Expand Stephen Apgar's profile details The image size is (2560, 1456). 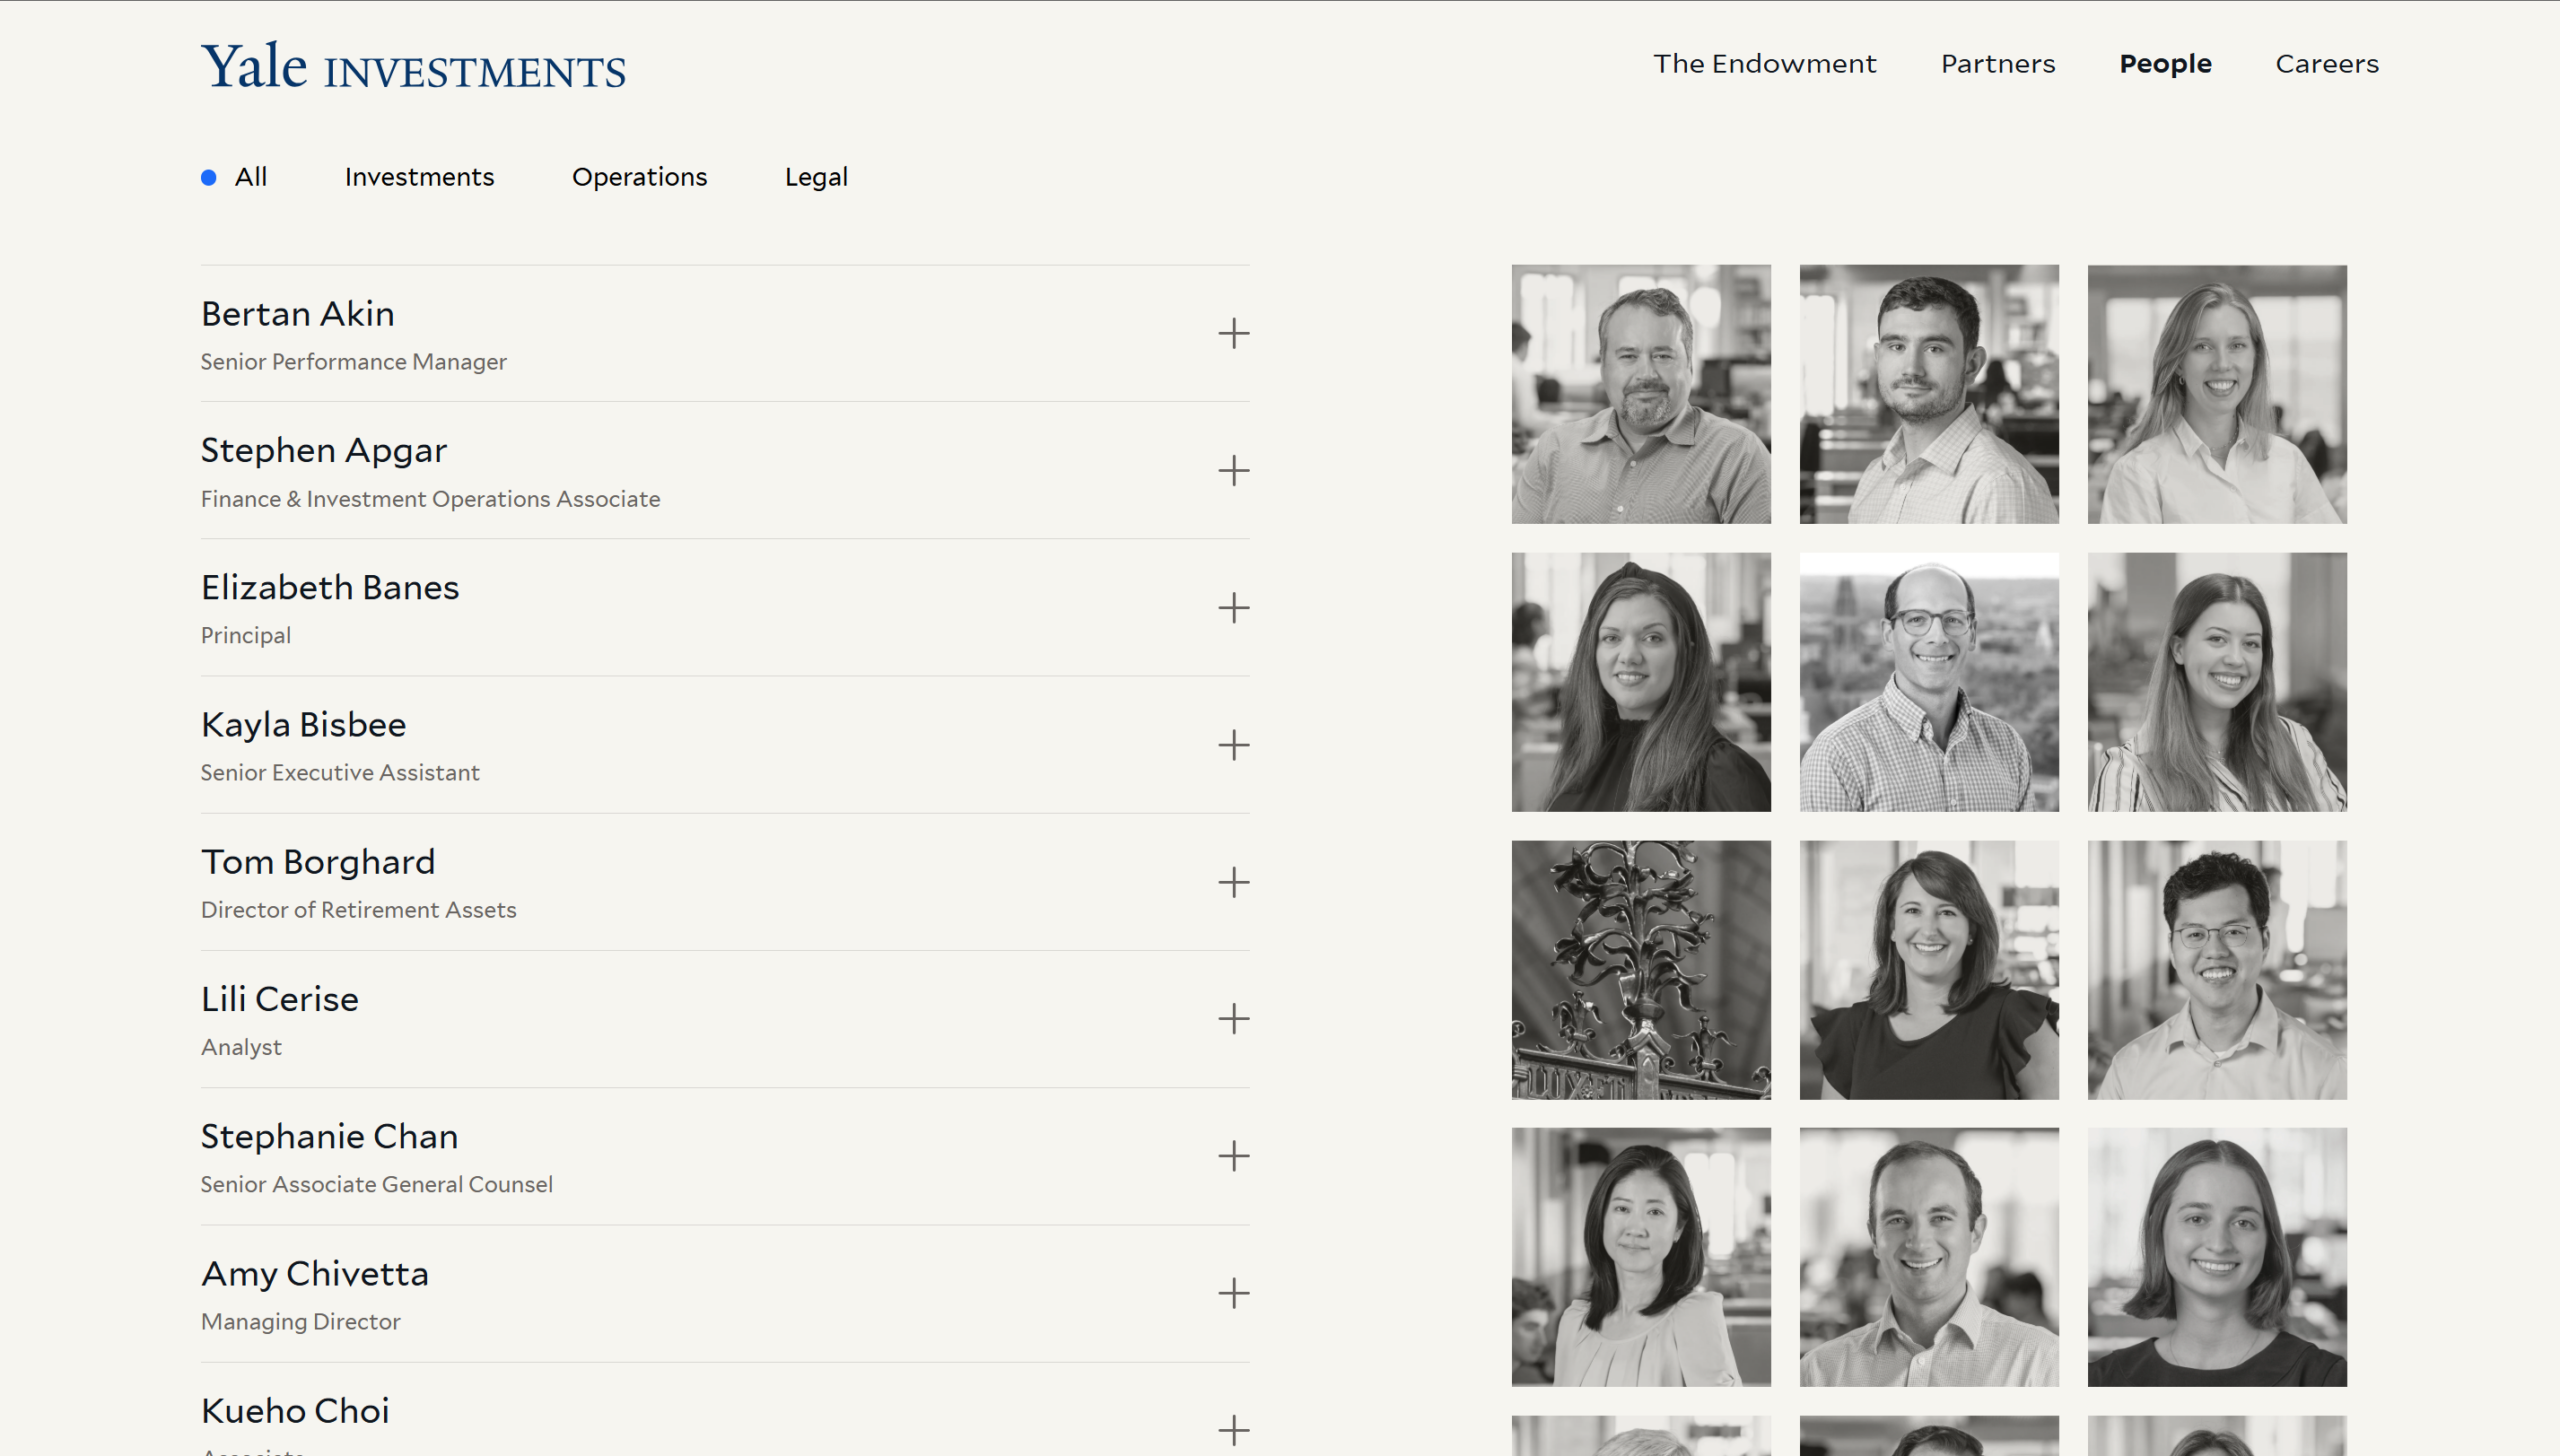[x=1233, y=471]
